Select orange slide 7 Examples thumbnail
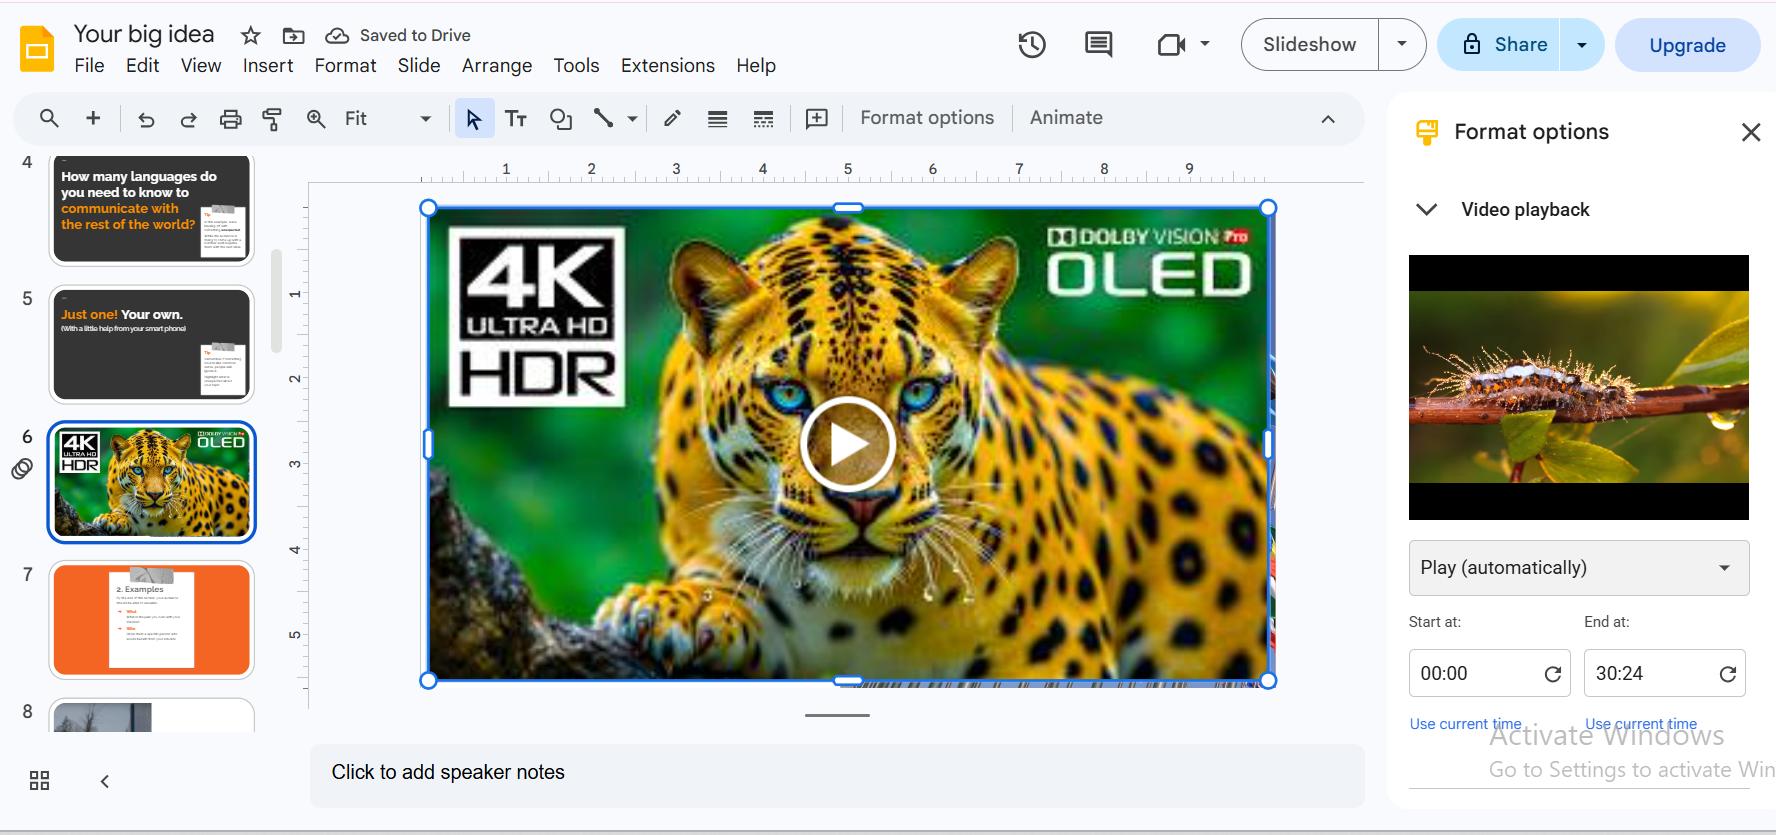The width and height of the screenshot is (1776, 835). (152, 620)
